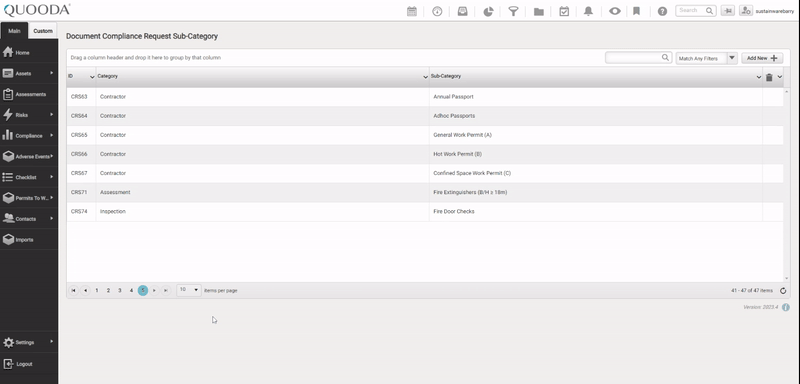Select row CRS63
This screenshot has width=800, height=384.
pos(424,96)
